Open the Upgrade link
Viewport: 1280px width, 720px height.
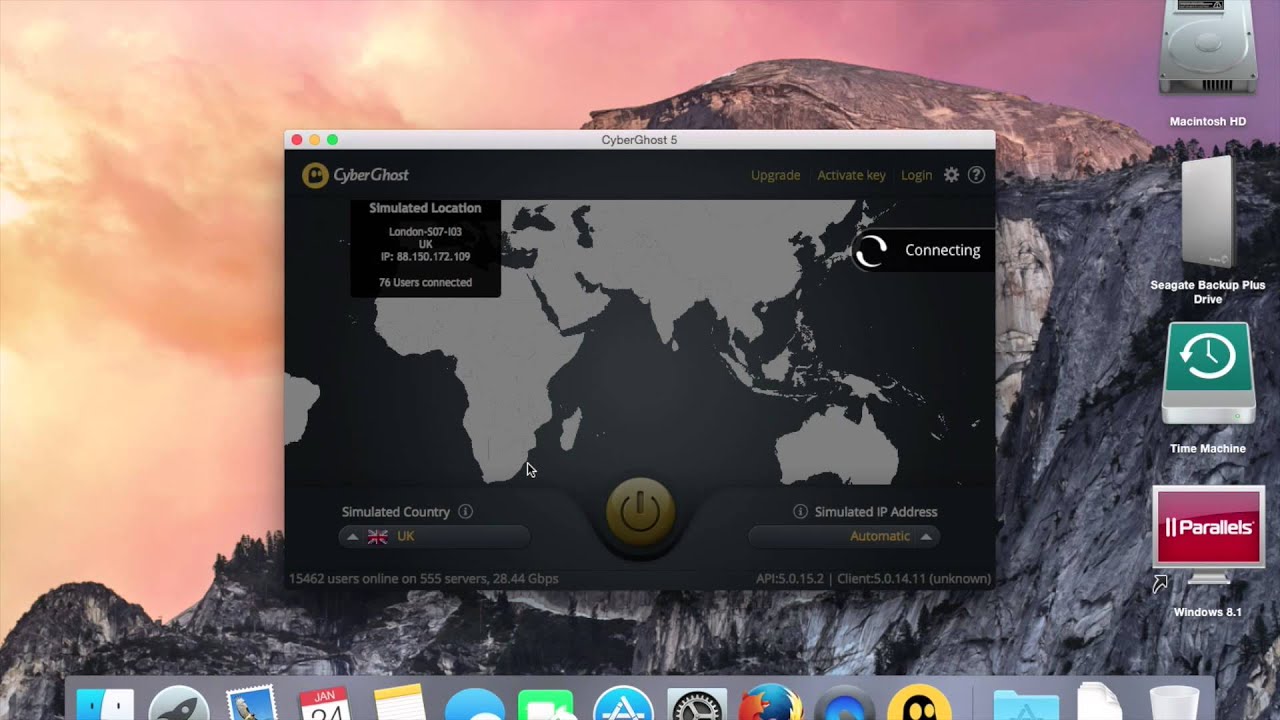click(775, 175)
